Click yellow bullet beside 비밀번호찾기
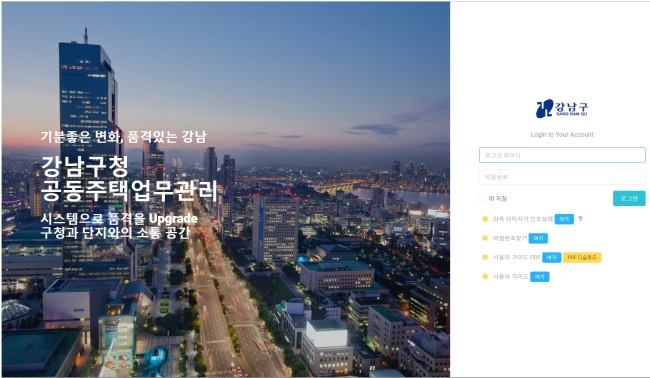The width and height of the screenshot is (650, 378). 485,238
